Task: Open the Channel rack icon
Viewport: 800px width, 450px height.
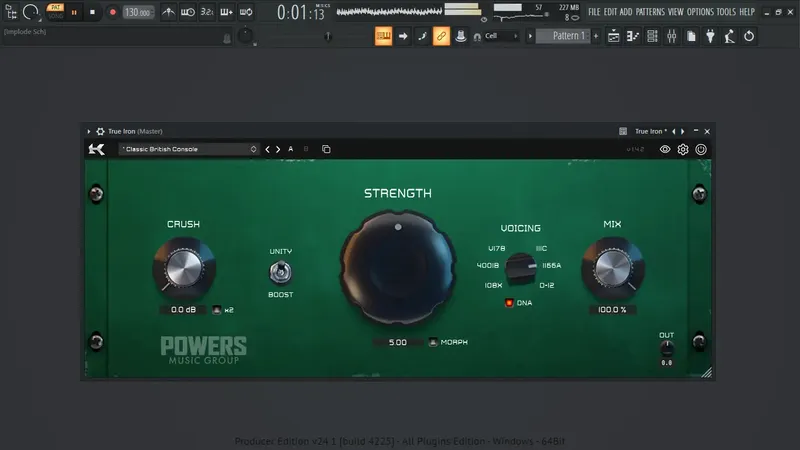Action: (652, 36)
